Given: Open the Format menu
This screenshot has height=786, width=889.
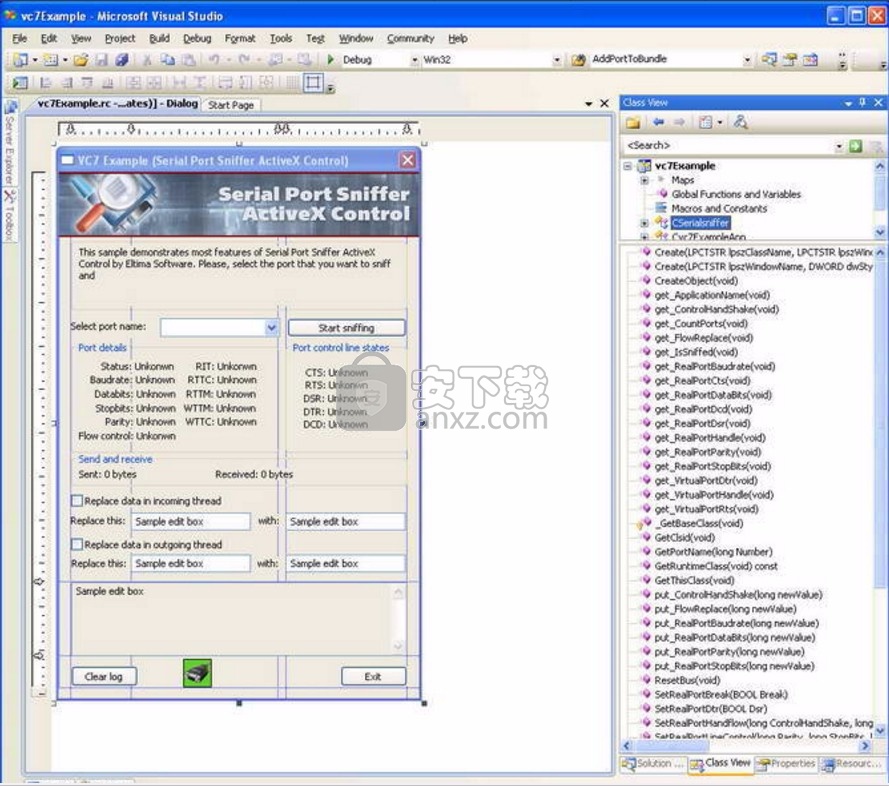Looking at the screenshot, I should tap(240, 39).
